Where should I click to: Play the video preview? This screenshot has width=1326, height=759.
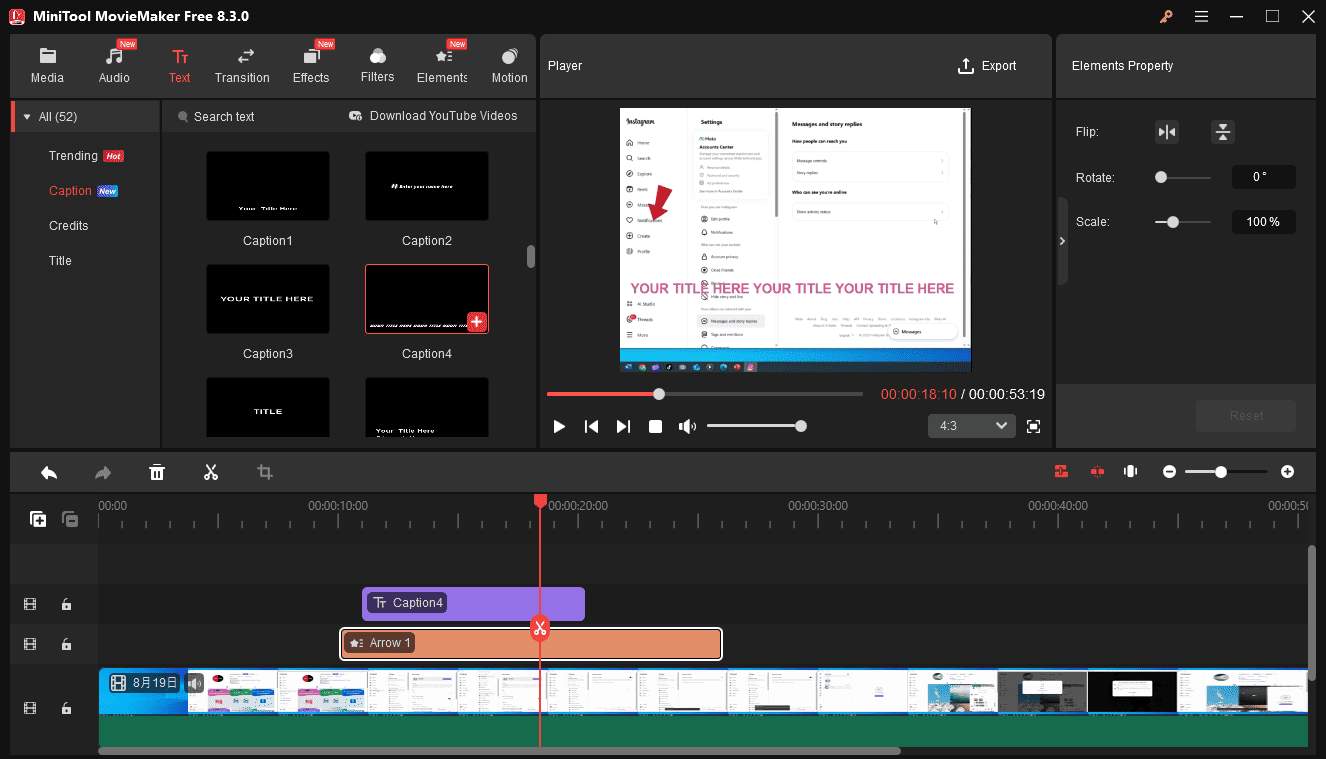click(x=559, y=427)
